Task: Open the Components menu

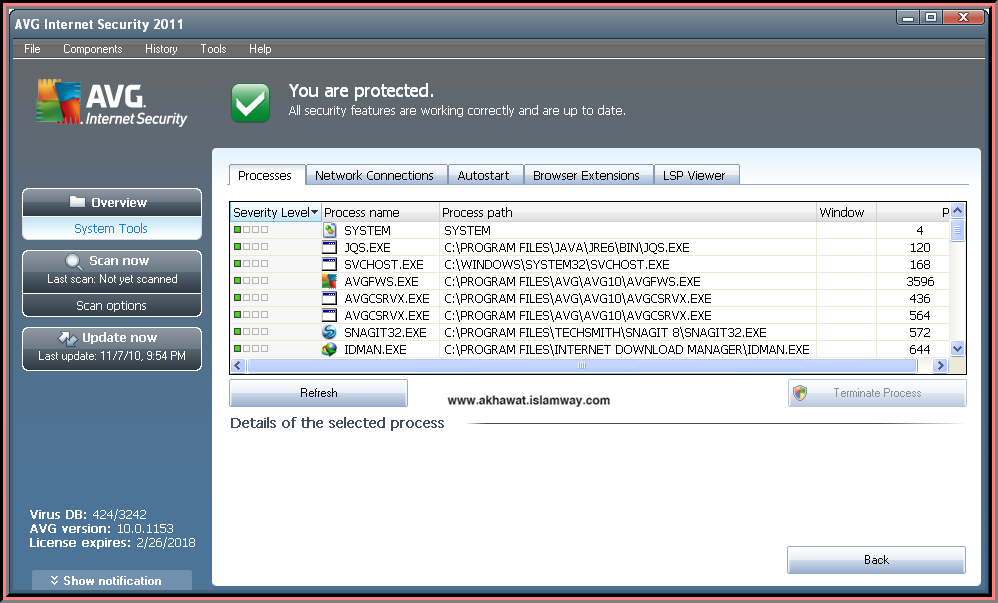Action: tap(92, 49)
